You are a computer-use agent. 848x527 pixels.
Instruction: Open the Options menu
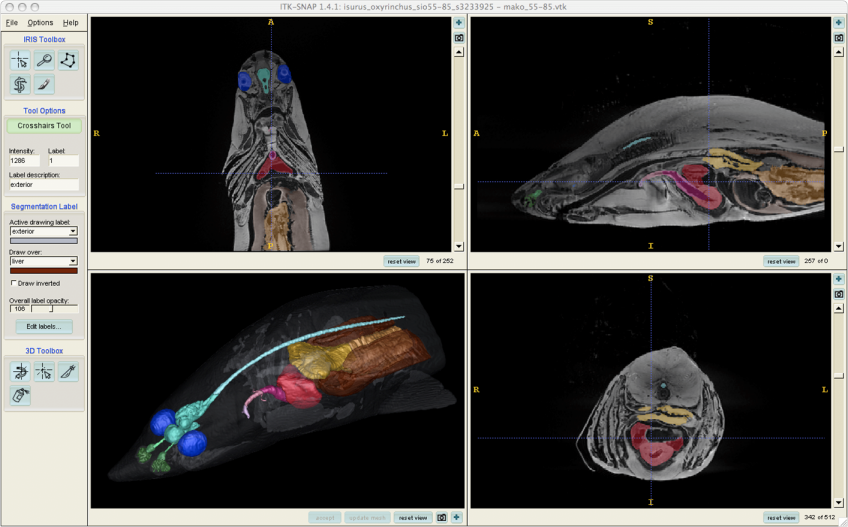point(40,22)
